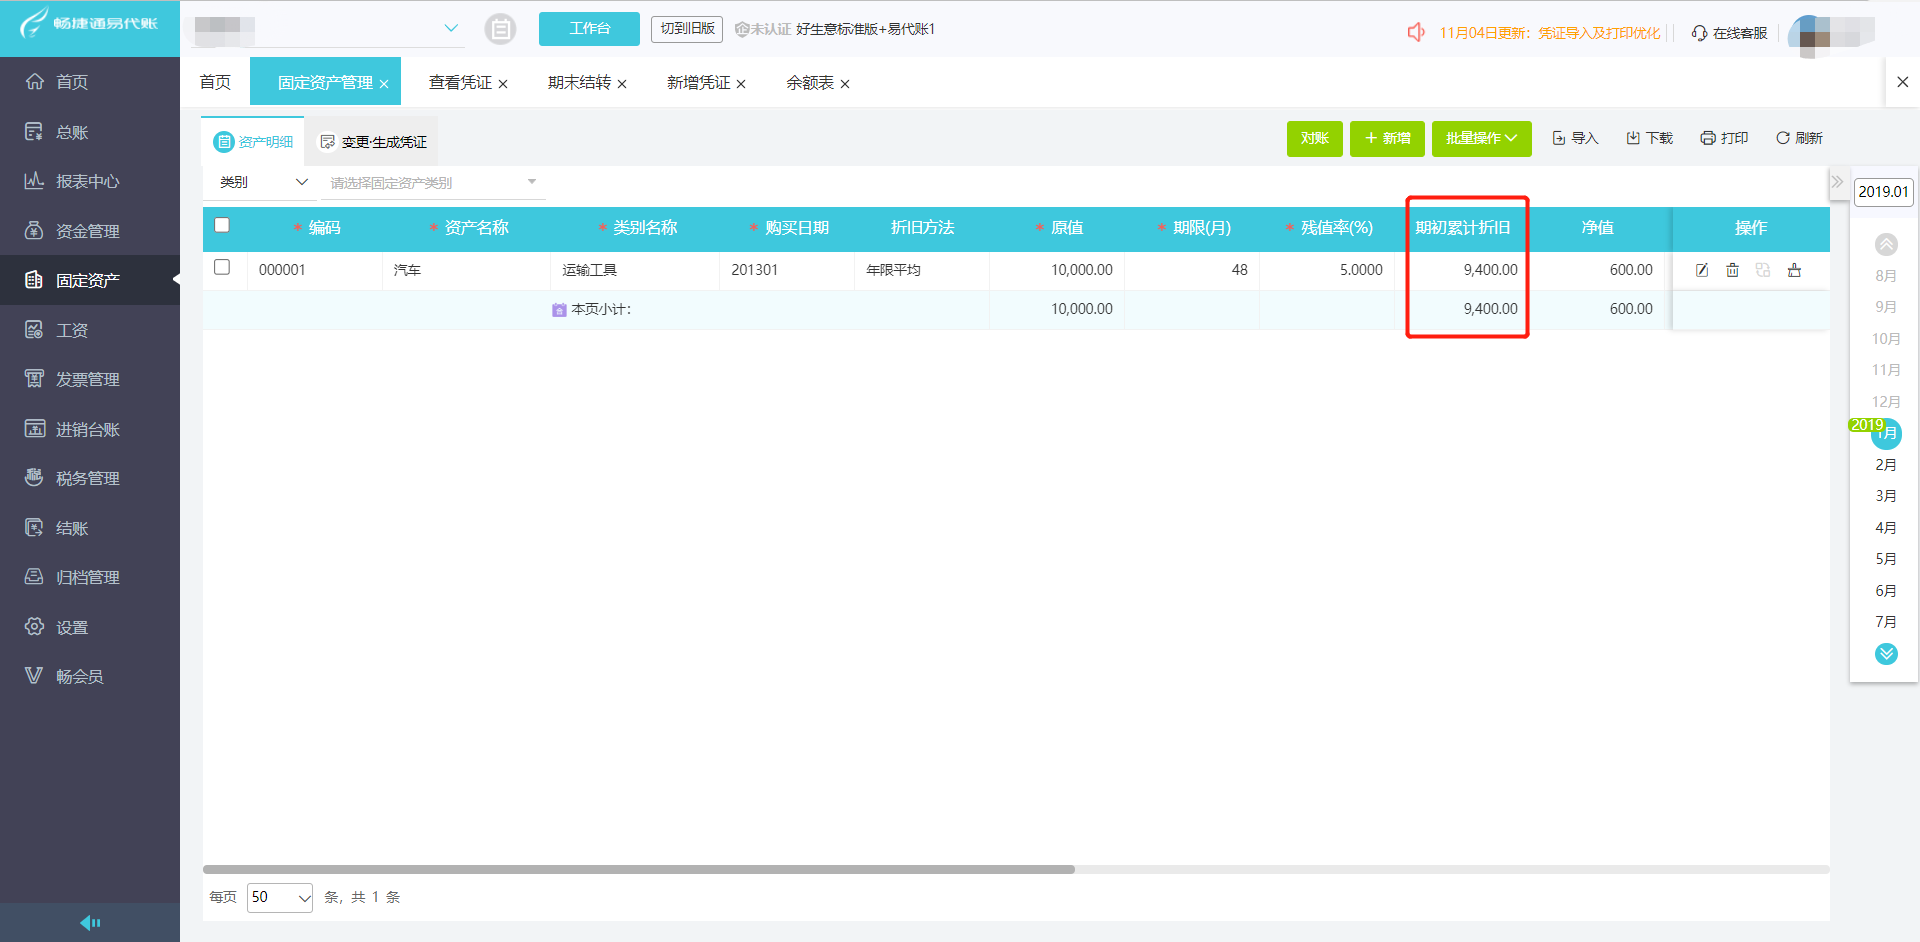Open 归档管理 in sidebar
Image resolution: width=1920 pixels, height=942 pixels.
89,577
